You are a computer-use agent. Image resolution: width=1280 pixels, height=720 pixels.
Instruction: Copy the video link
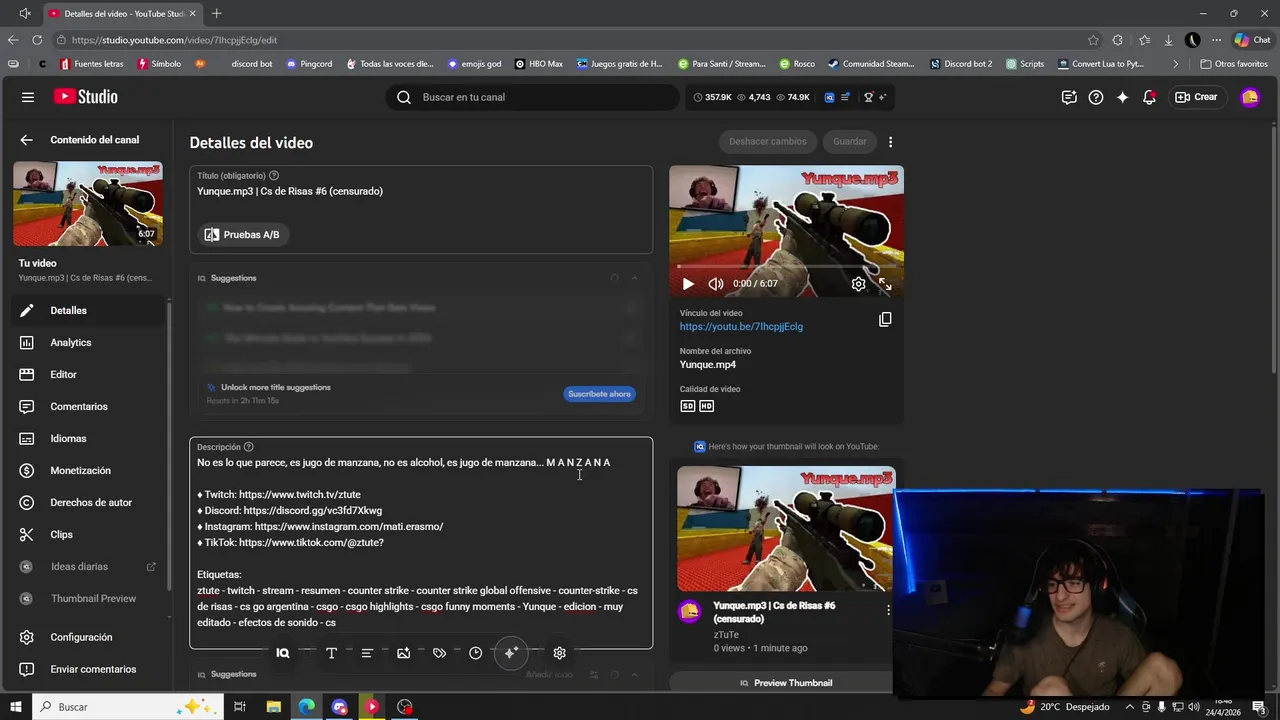pos(885,320)
